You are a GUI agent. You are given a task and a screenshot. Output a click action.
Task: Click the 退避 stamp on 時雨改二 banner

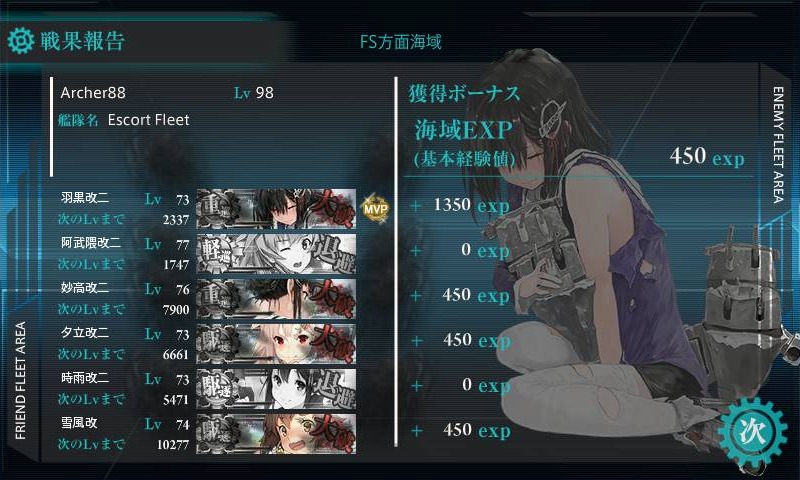tap(334, 389)
